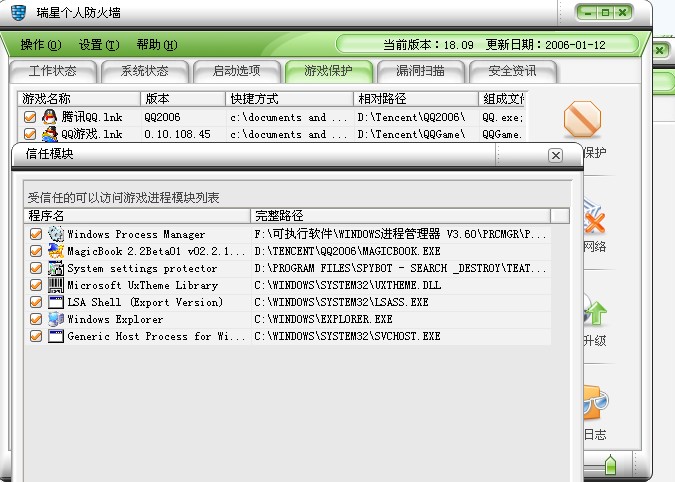Viewport: 675px width, 482px height.
Task: Click the QQ游戏 shortcut icon
Action: coord(50,134)
